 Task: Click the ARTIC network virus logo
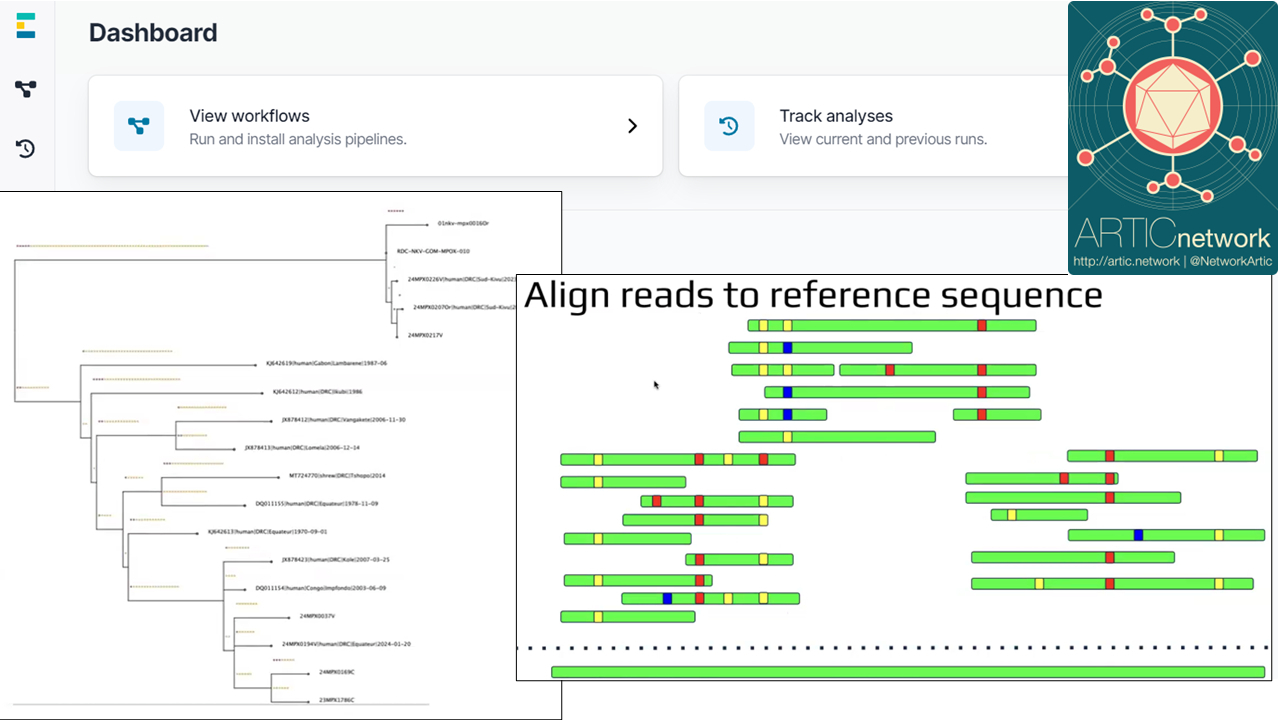pos(1172,105)
